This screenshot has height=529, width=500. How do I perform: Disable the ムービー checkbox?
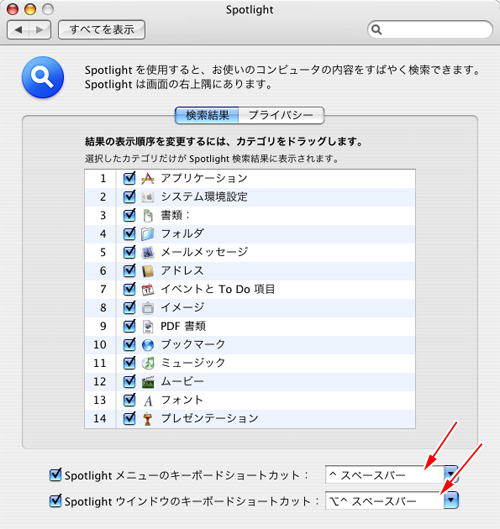click(x=129, y=382)
